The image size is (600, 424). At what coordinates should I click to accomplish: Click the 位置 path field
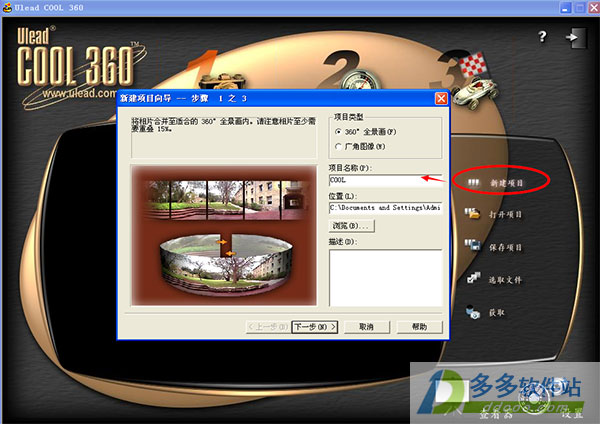pos(385,208)
